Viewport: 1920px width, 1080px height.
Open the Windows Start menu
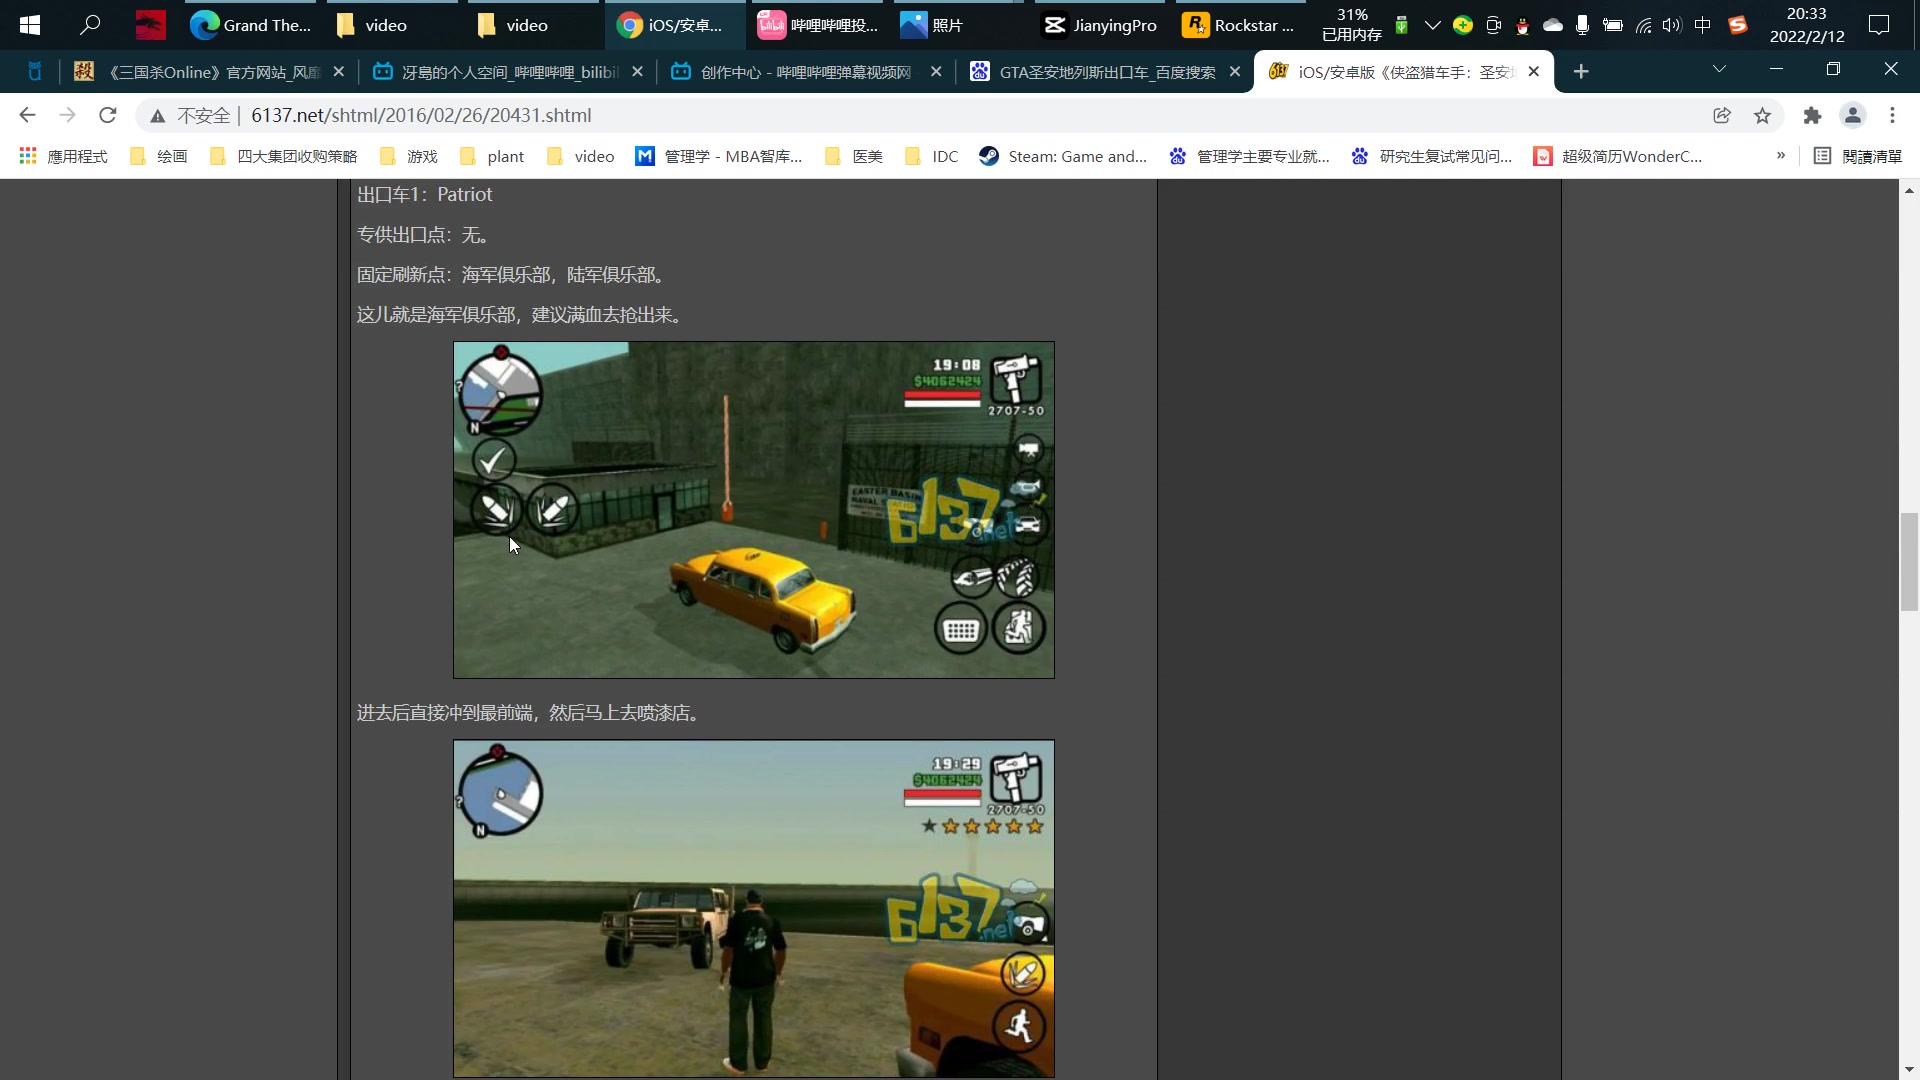click(30, 25)
